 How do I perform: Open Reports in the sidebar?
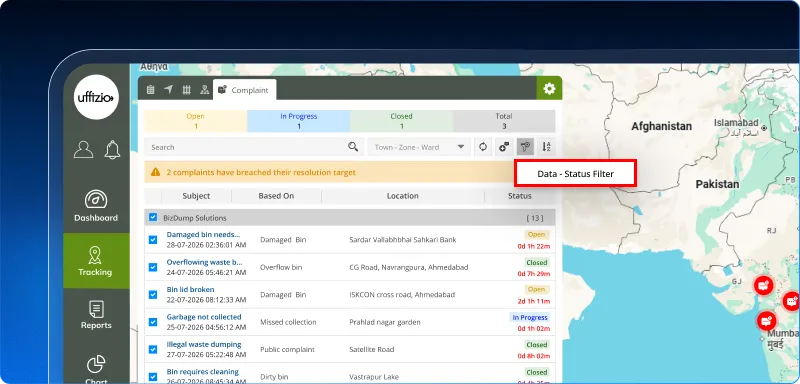click(96, 315)
